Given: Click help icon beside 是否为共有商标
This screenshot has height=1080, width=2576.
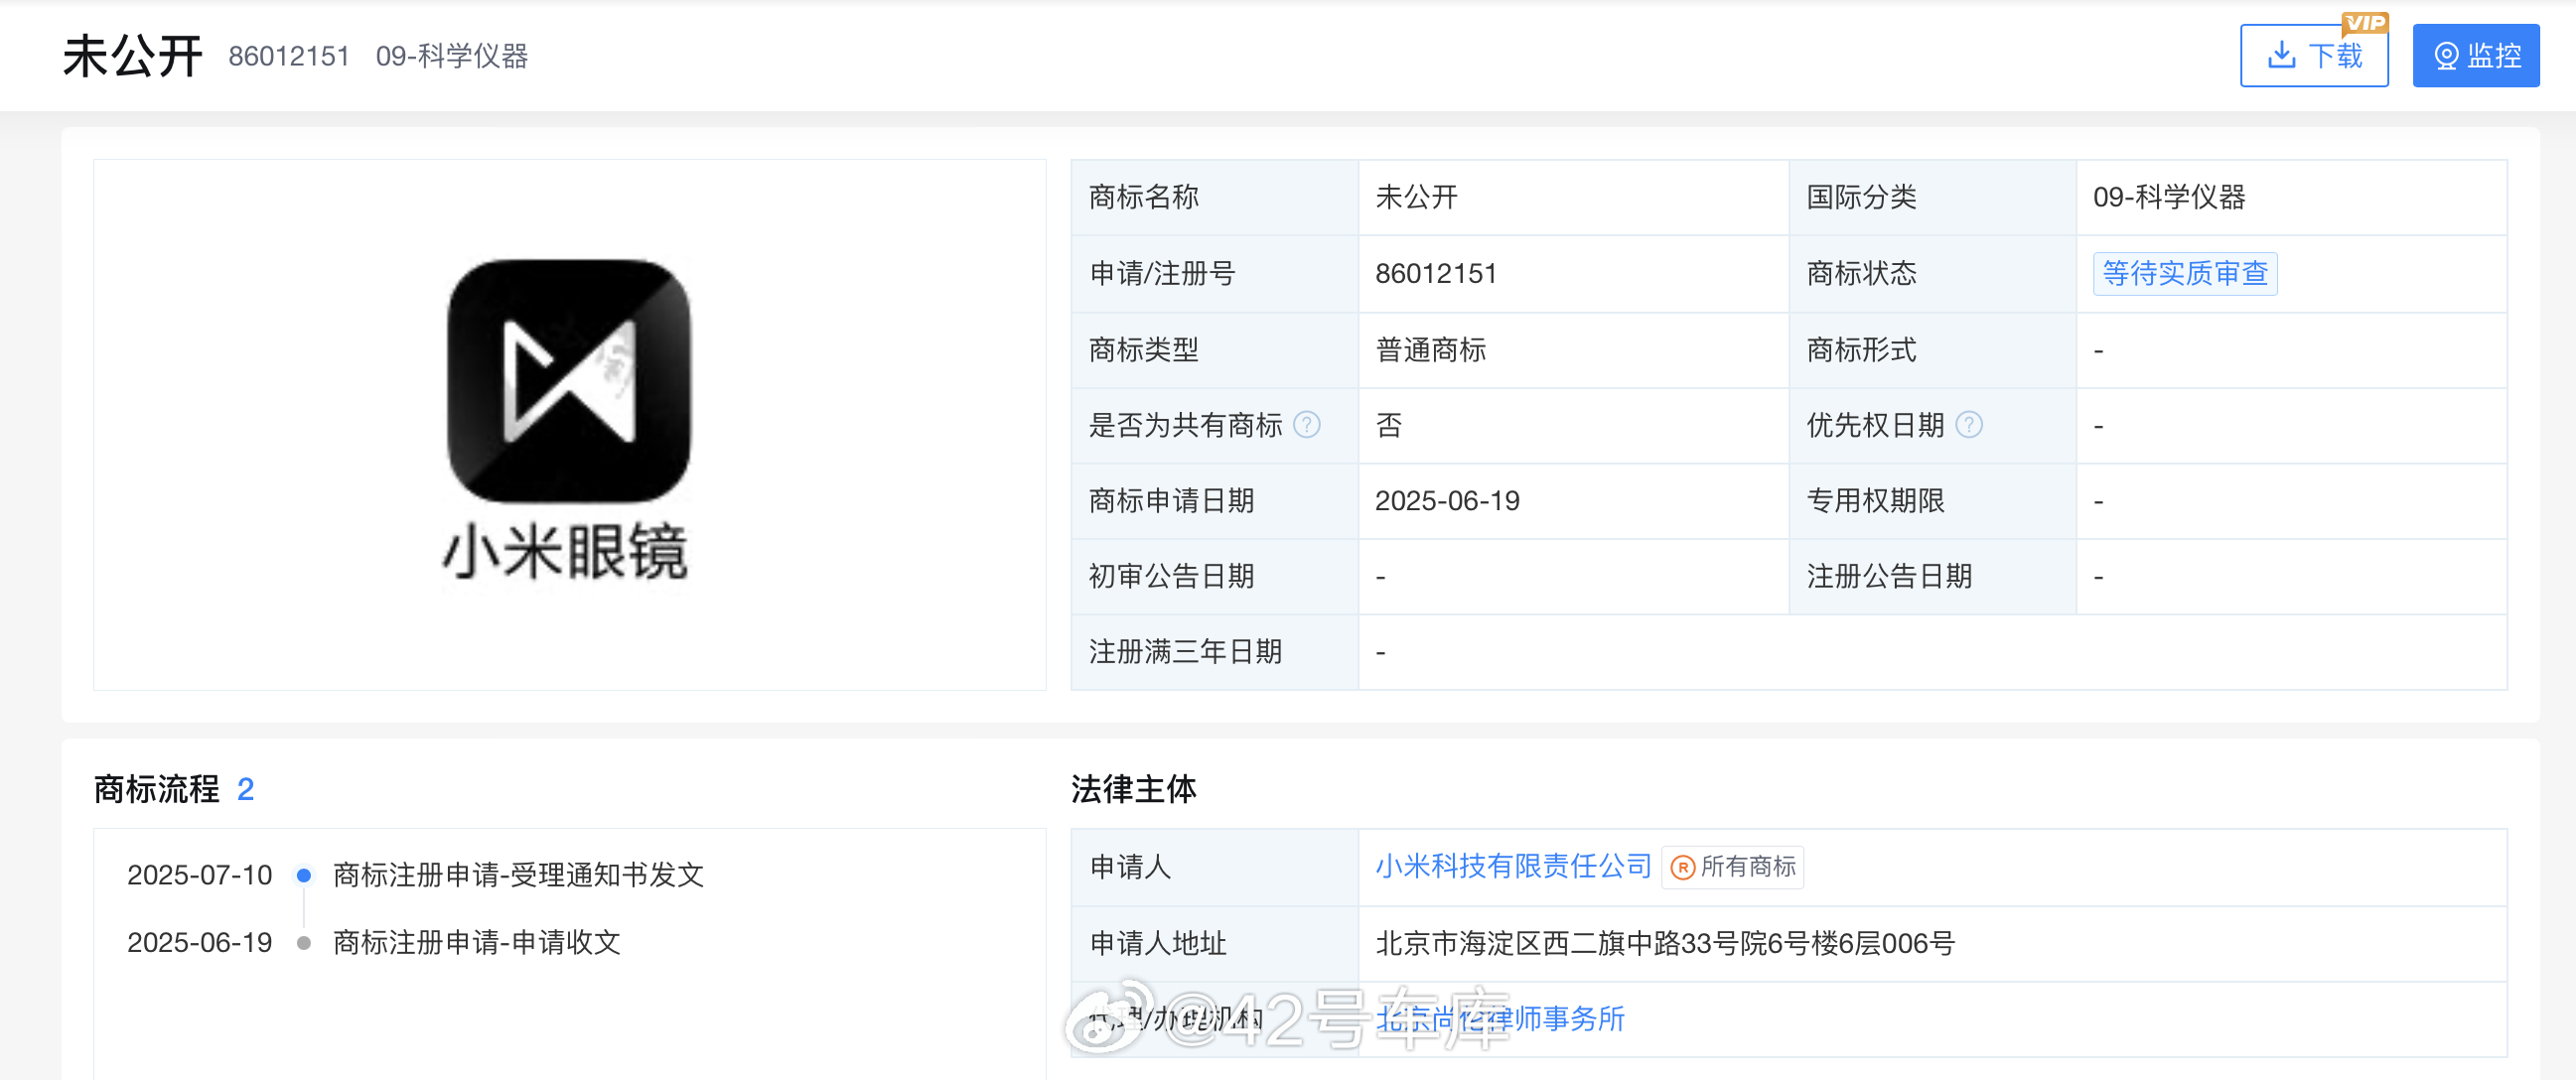Looking at the screenshot, I should [x=1306, y=425].
